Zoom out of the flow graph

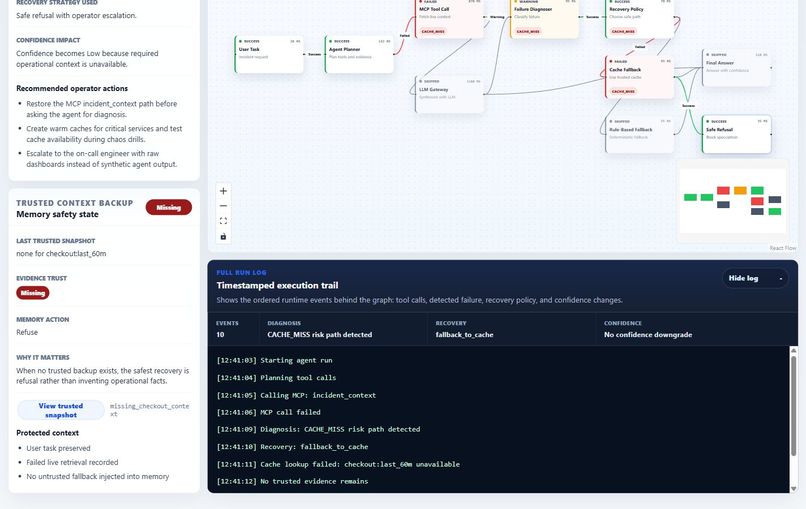click(x=223, y=206)
